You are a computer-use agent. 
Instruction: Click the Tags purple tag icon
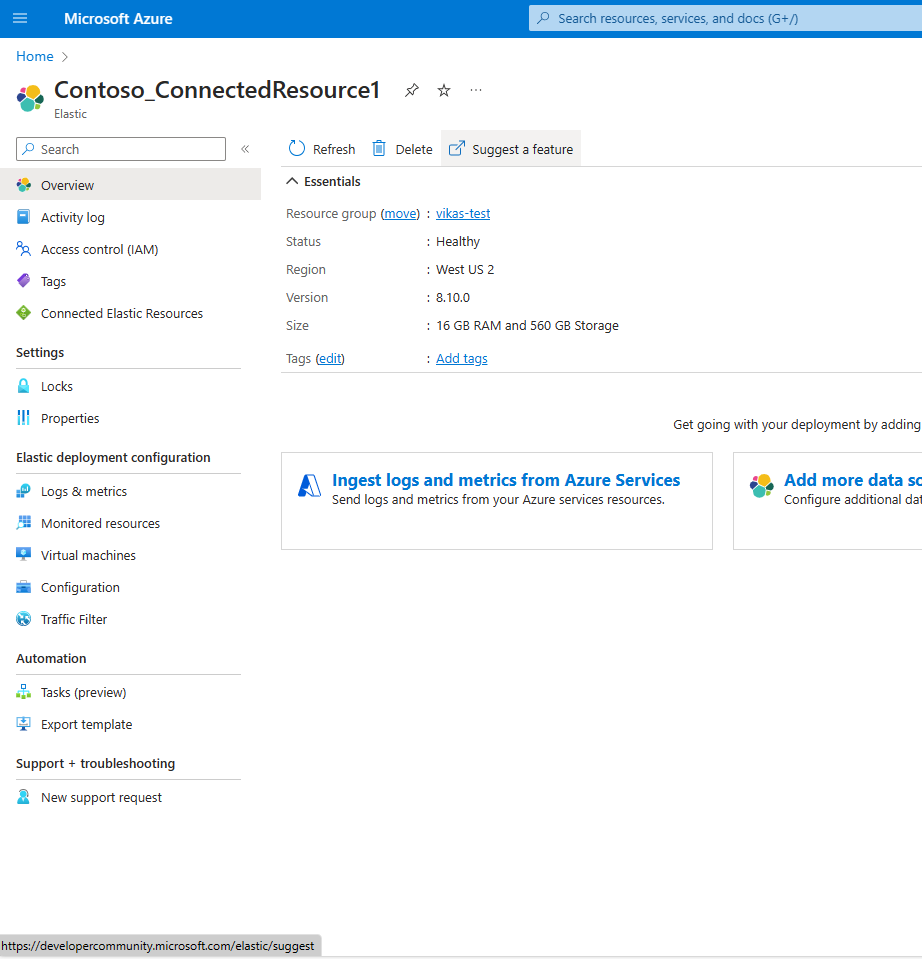click(x=23, y=281)
